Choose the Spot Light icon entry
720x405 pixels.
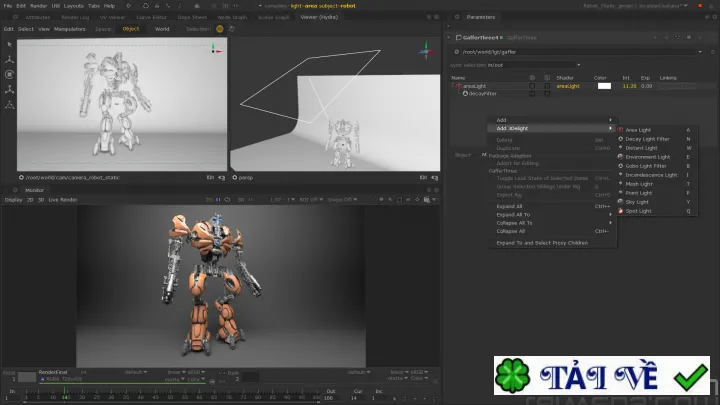coord(621,211)
